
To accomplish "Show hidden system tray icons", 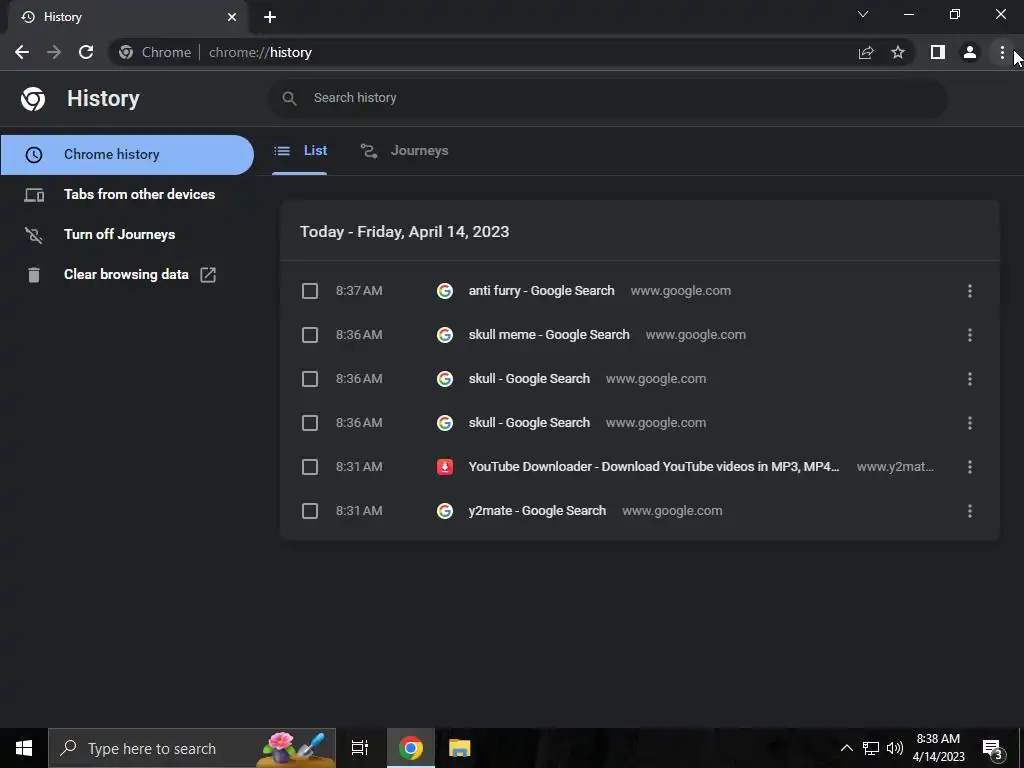I will click(846, 748).
